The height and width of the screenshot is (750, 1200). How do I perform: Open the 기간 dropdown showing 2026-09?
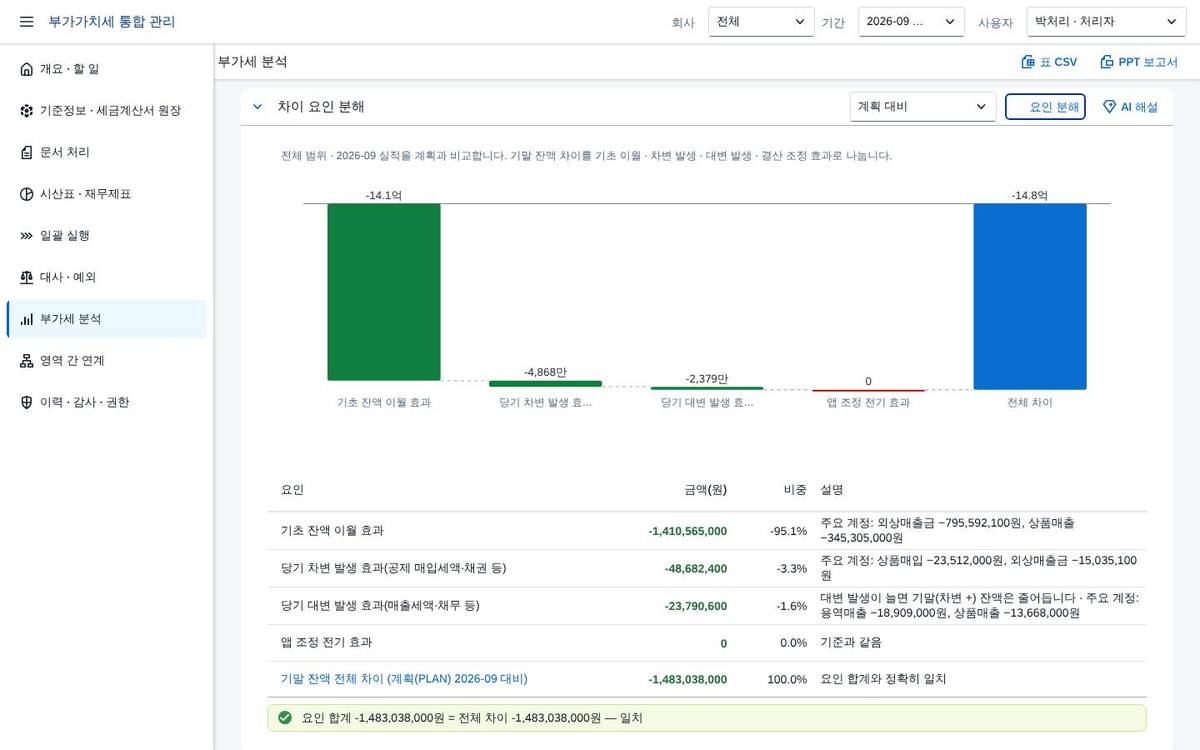[911, 22]
